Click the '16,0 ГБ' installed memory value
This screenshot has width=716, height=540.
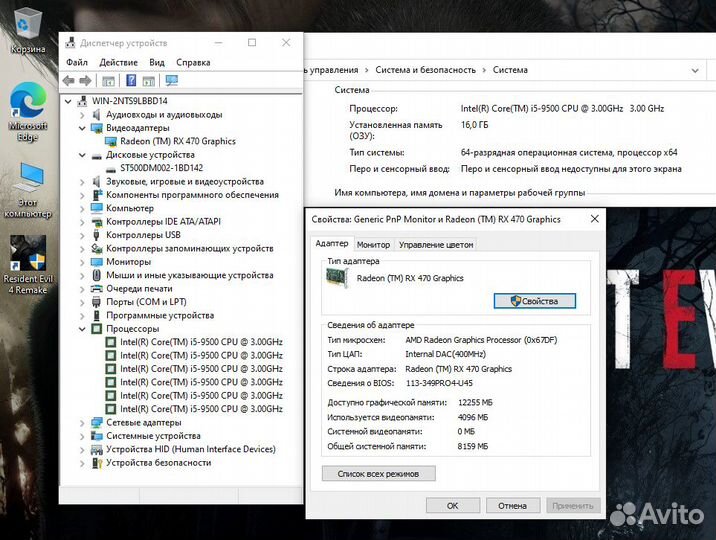[x=474, y=125]
